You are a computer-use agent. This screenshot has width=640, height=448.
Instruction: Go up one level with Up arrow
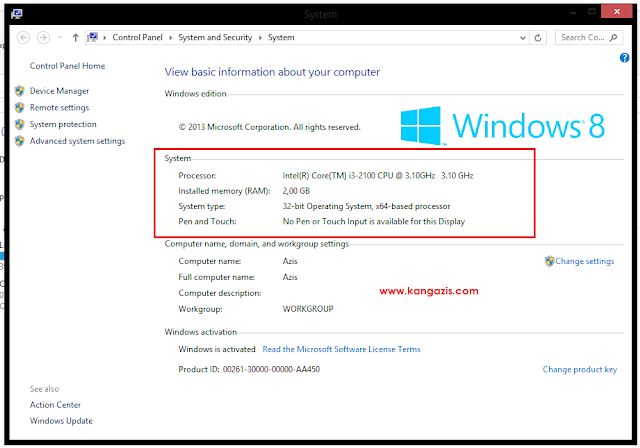[x=76, y=38]
